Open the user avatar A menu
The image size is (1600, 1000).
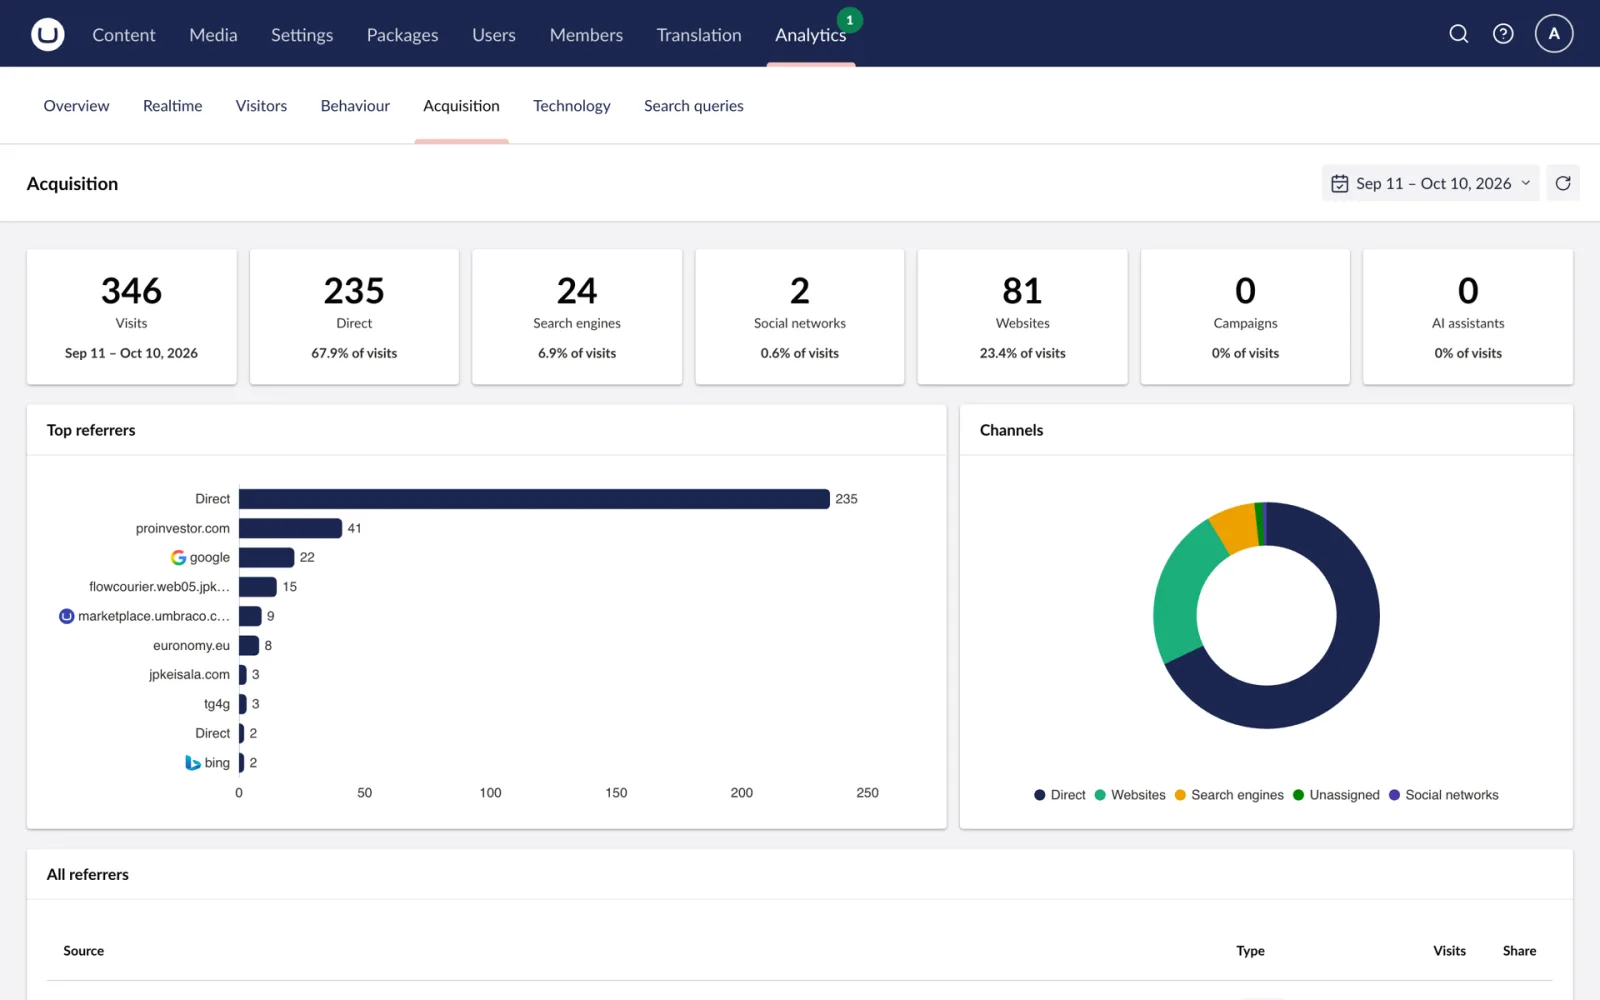(1554, 34)
